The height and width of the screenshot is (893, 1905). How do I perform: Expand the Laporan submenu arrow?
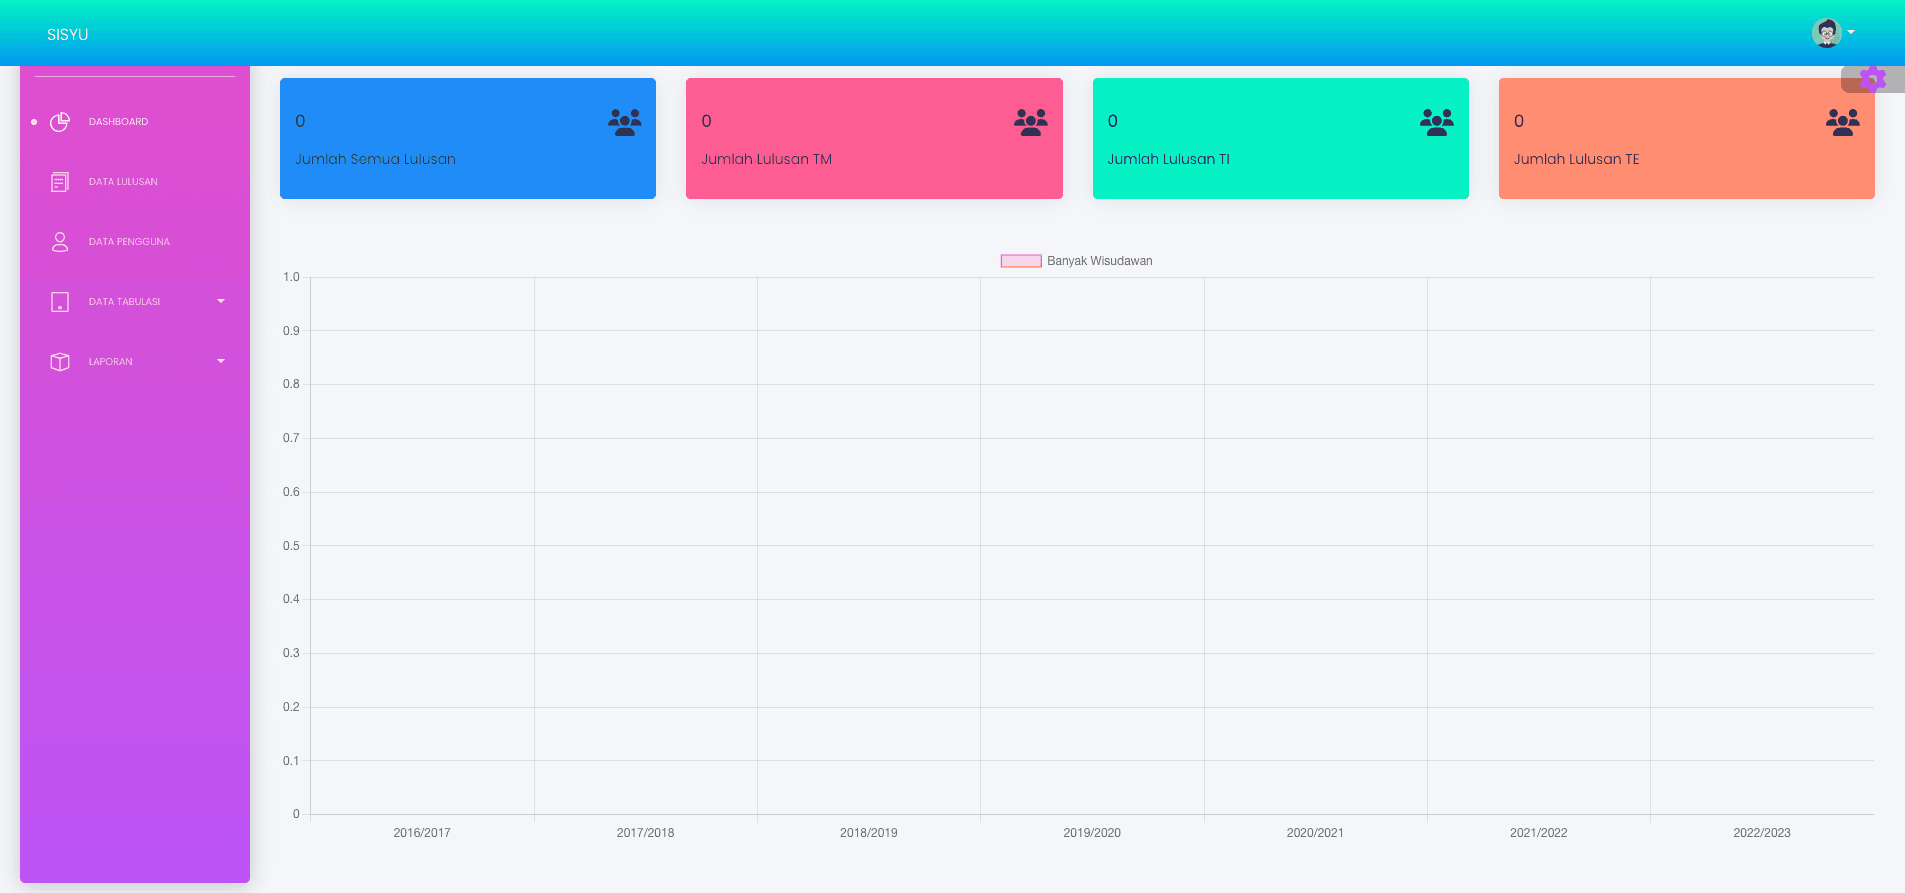pos(221,361)
